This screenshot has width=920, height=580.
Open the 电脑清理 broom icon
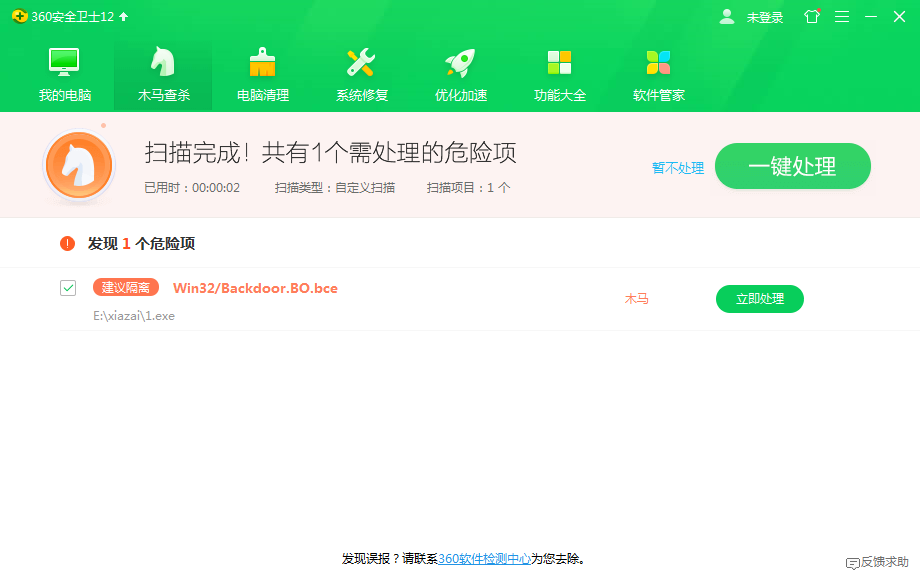[262, 62]
